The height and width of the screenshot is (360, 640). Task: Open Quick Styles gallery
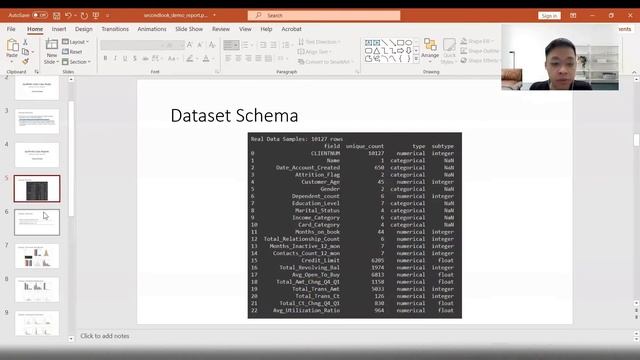[449, 51]
